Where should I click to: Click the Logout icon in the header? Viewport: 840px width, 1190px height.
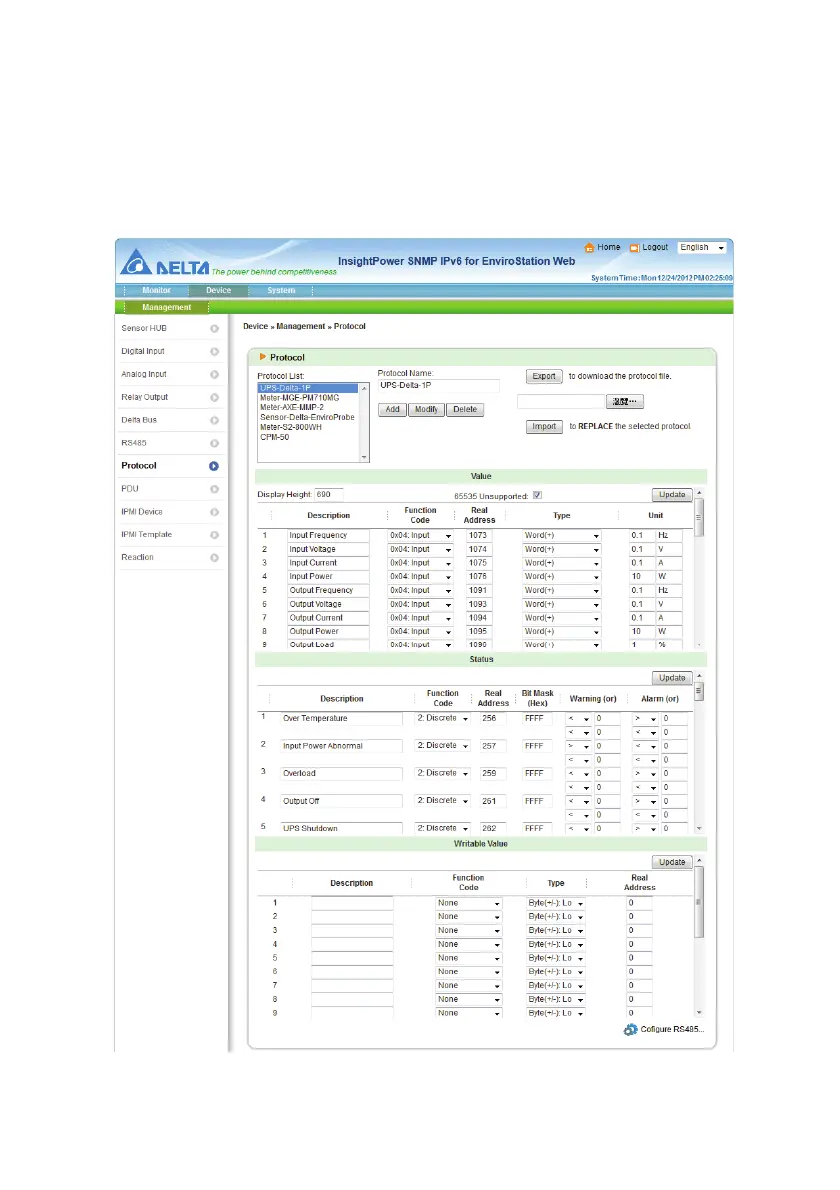pos(634,247)
